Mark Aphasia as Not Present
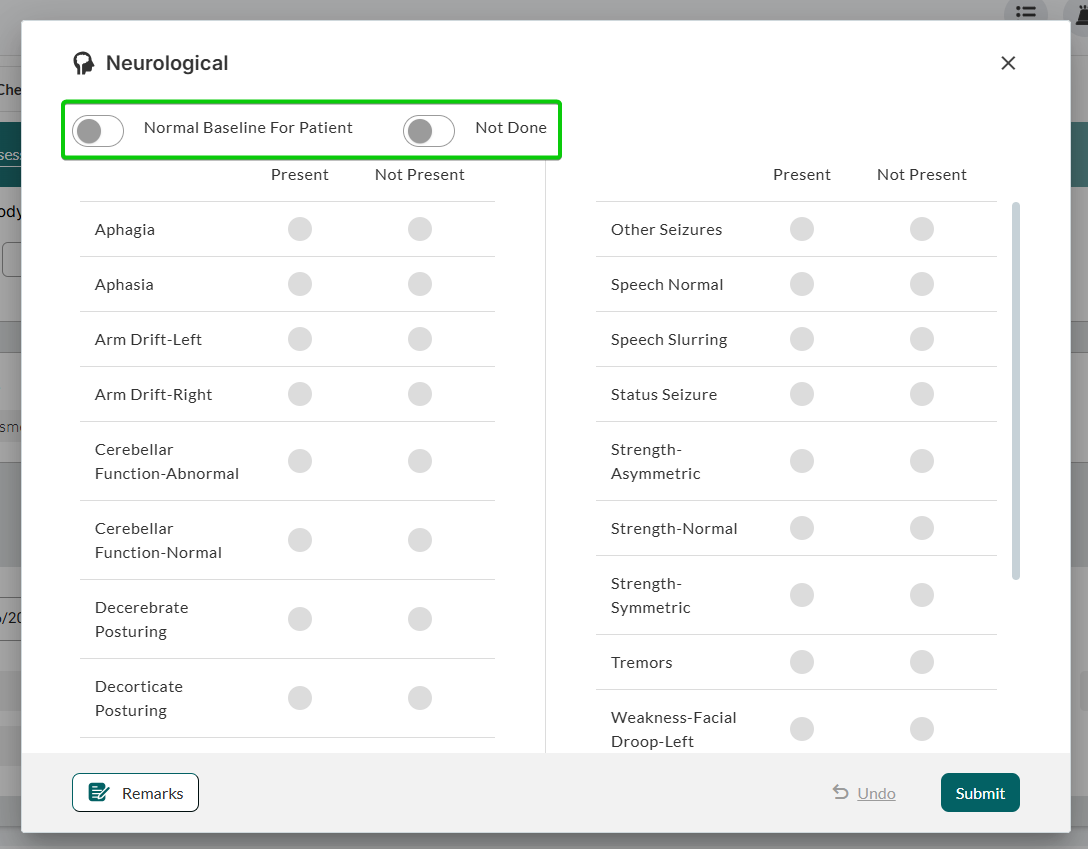The width and height of the screenshot is (1088, 849). coord(420,284)
